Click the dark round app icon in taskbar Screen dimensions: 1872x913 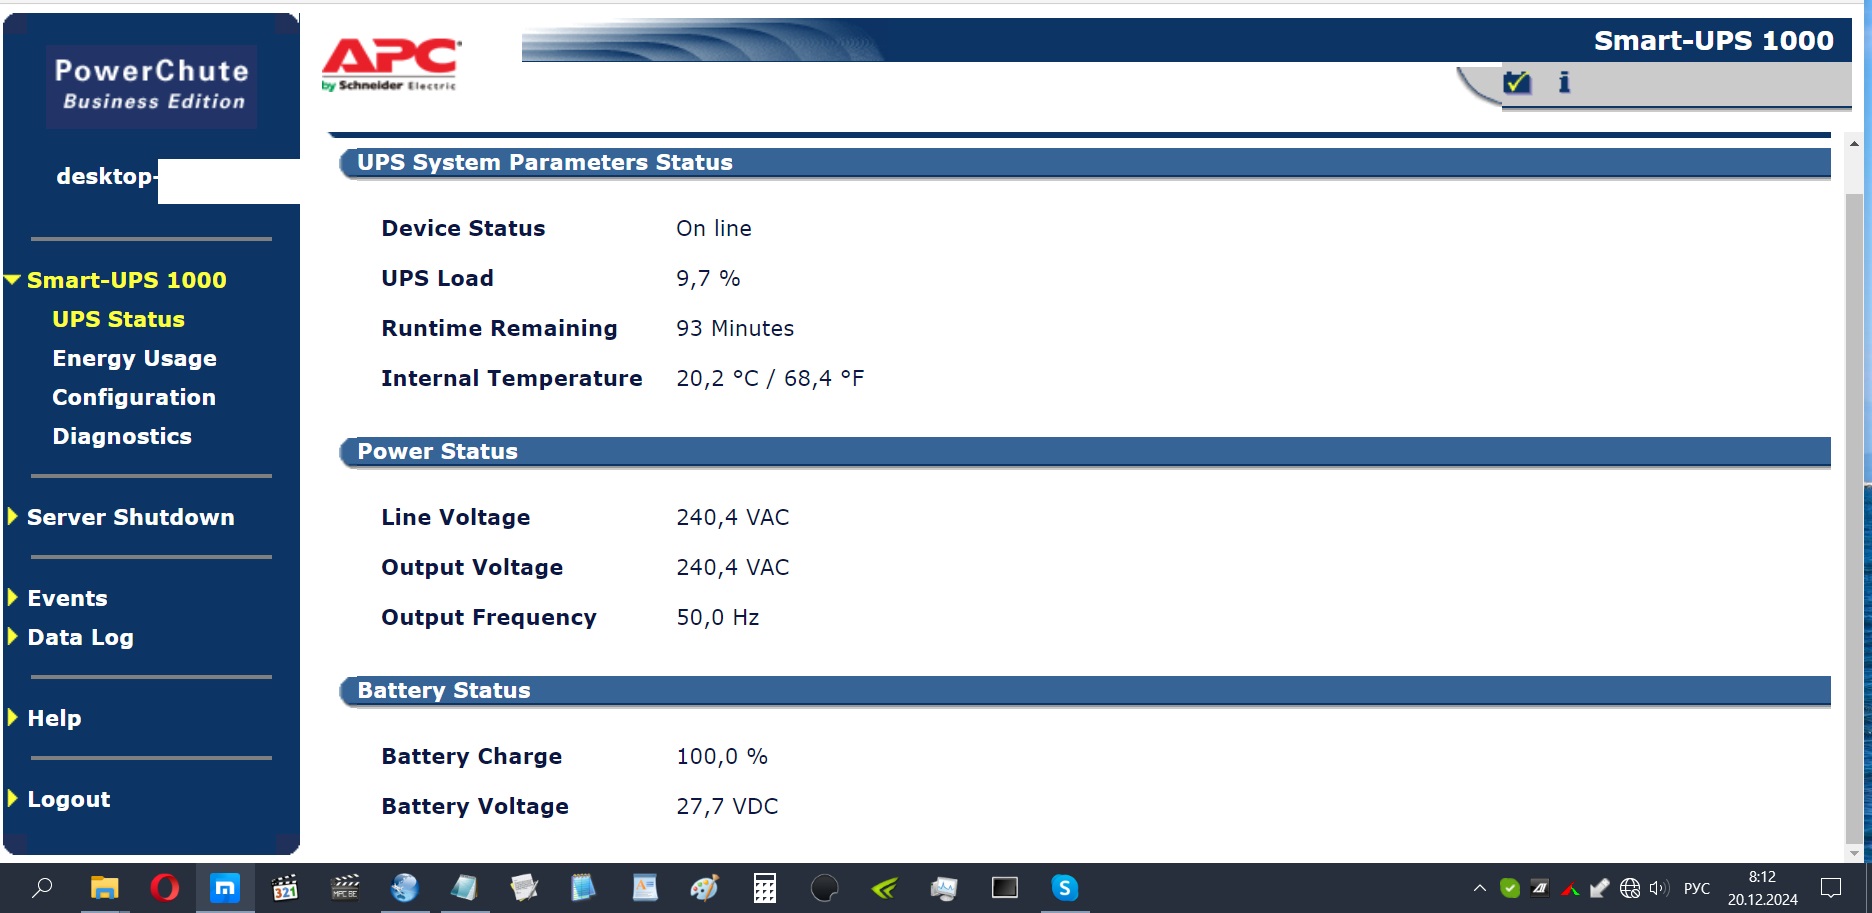click(825, 888)
